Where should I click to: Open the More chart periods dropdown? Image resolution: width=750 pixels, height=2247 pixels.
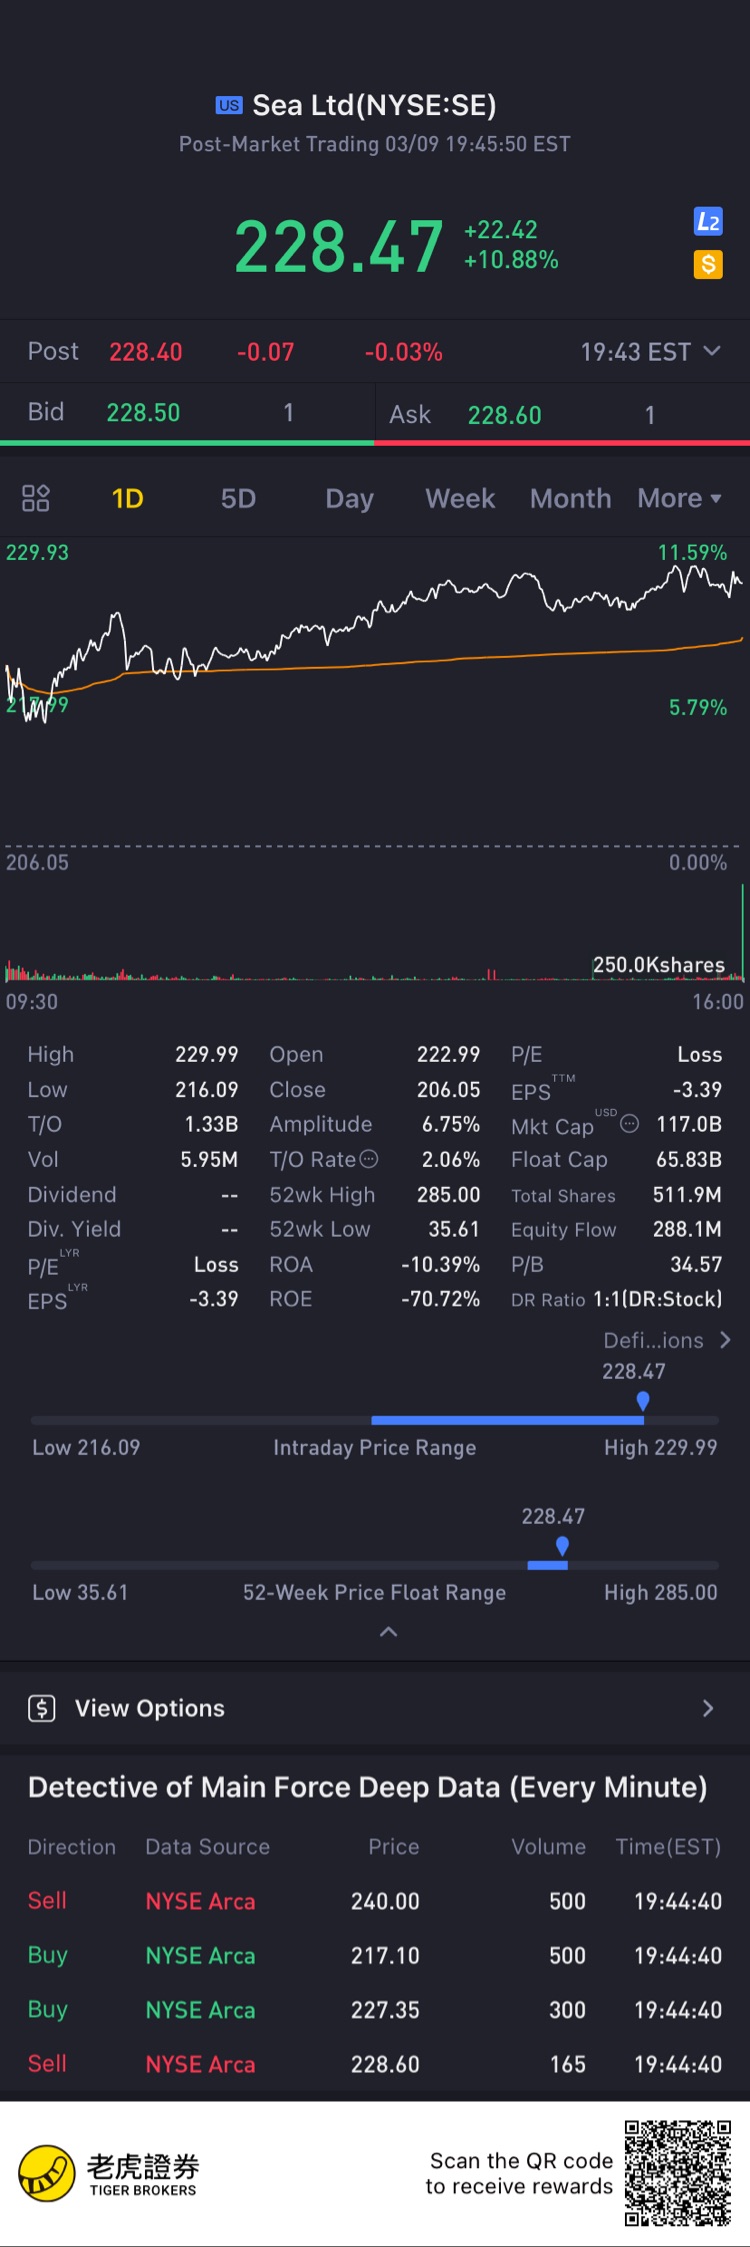[679, 498]
